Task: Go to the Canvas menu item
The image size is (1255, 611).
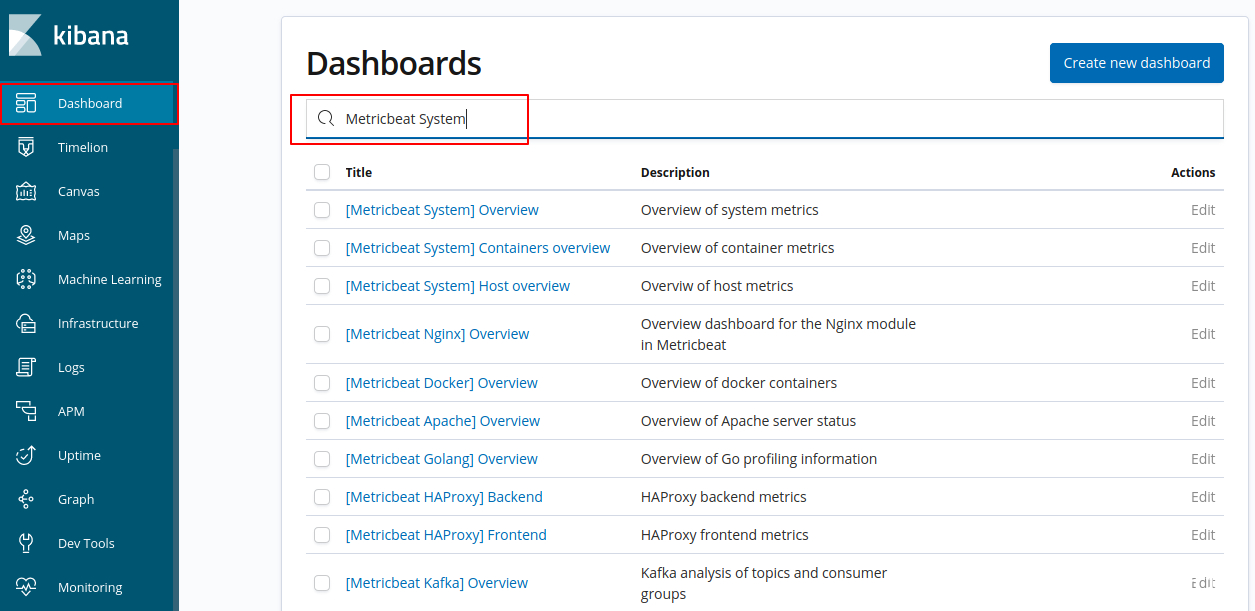Action: coord(79,191)
